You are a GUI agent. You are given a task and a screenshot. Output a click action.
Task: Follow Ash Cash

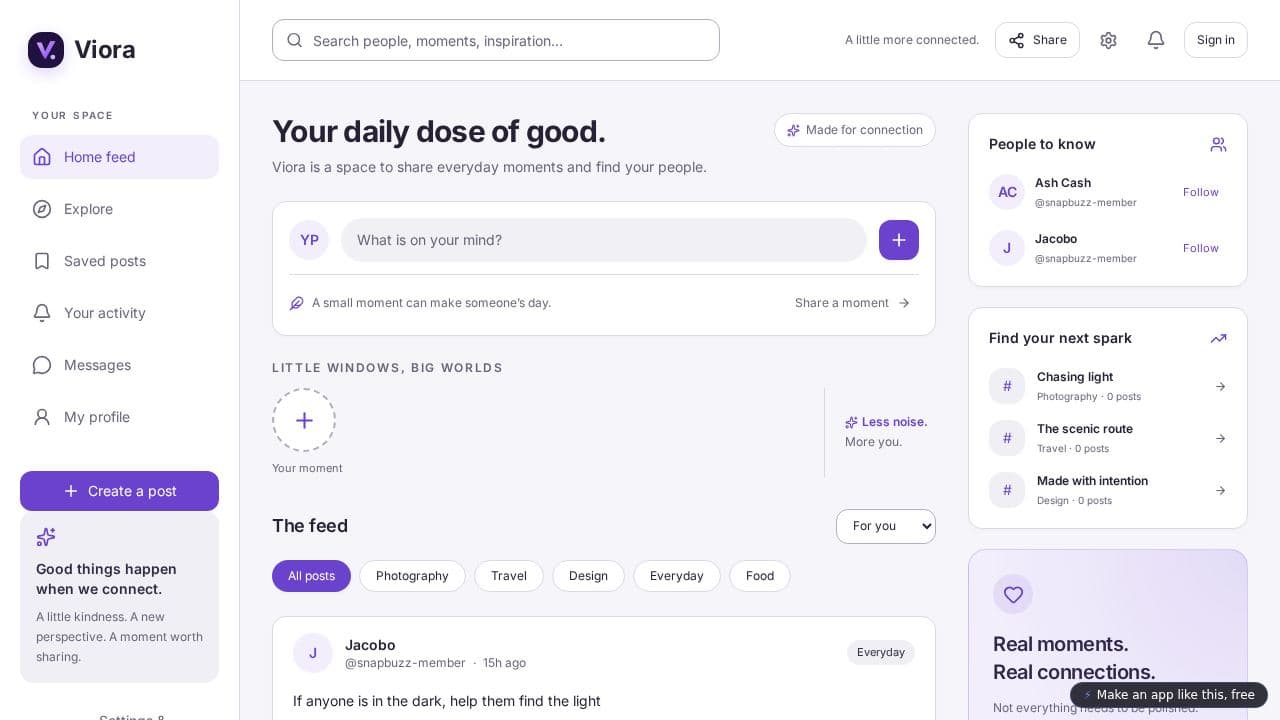[x=1201, y=192]
